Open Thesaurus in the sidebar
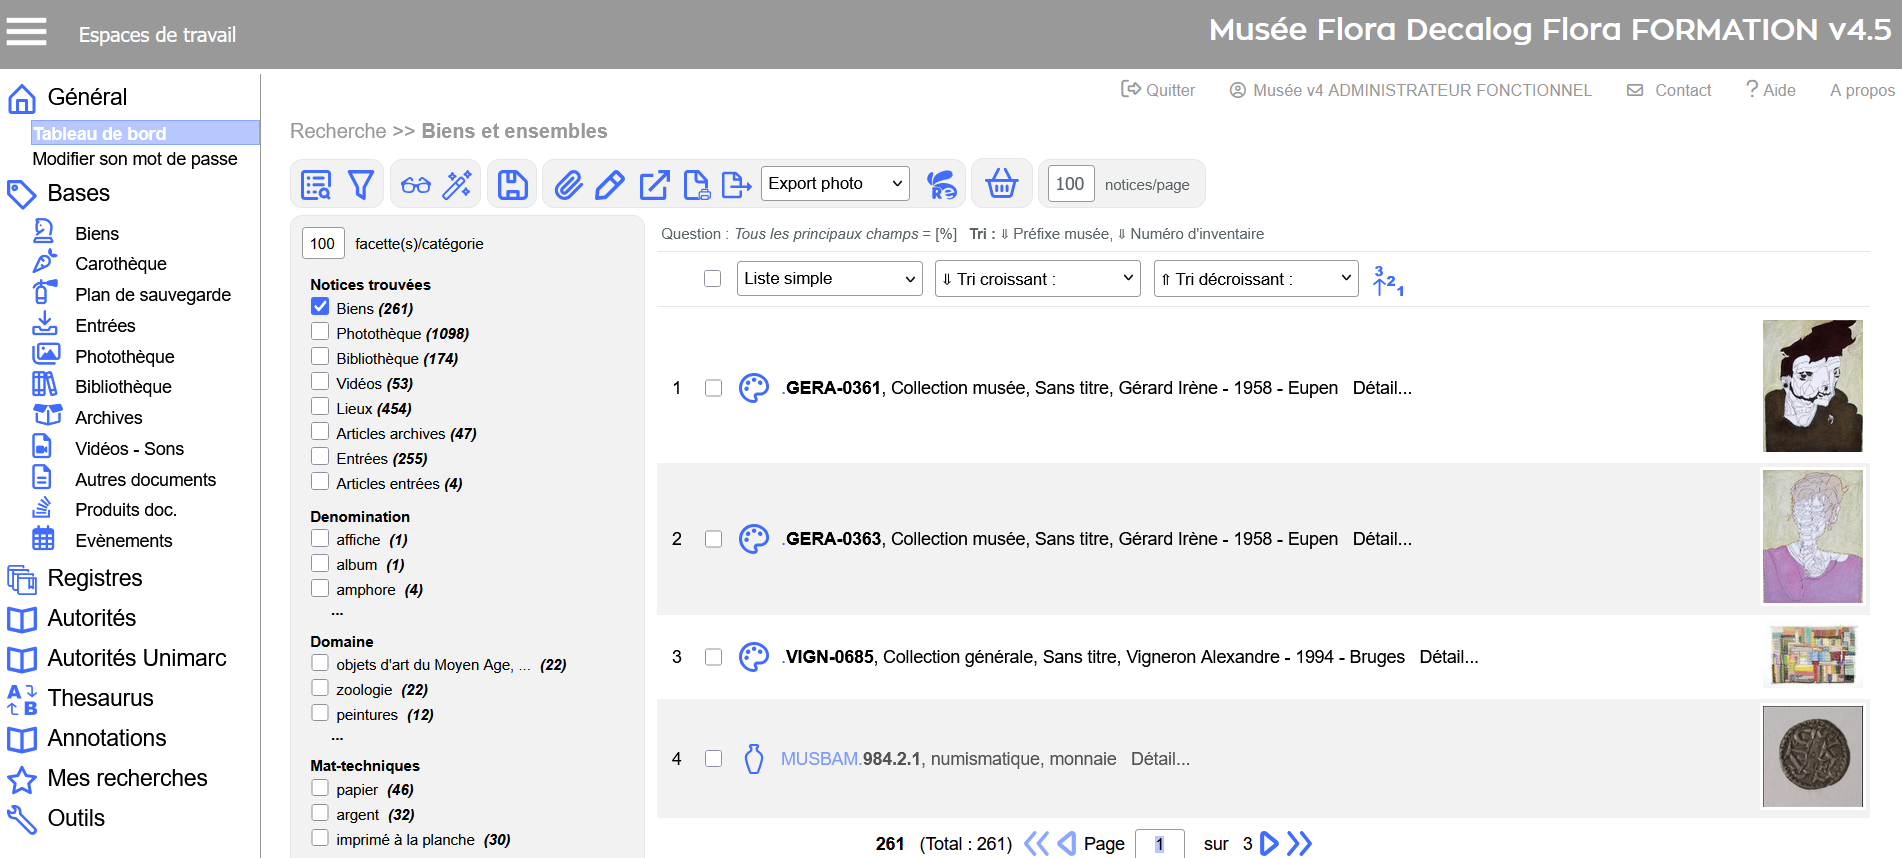This screenshot has height=858, width=1902. point(101,698)
